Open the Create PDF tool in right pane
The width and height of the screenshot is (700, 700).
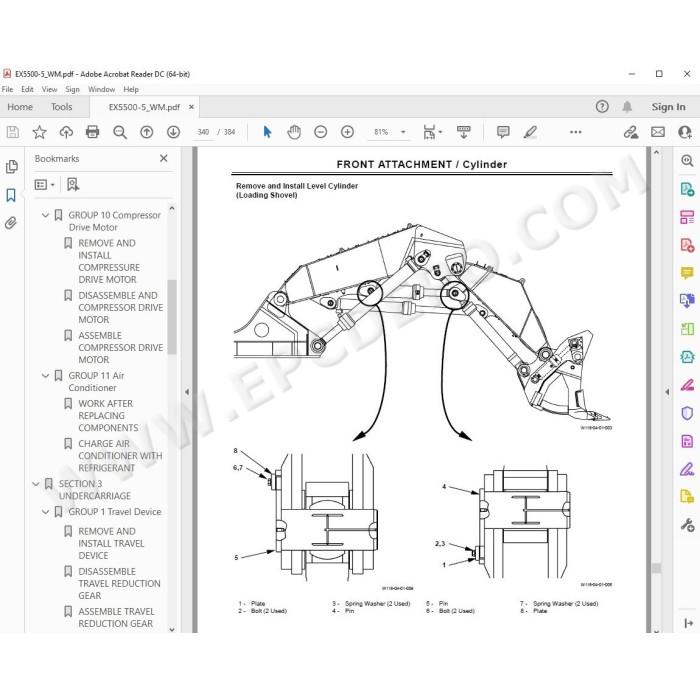coord(687,245)
